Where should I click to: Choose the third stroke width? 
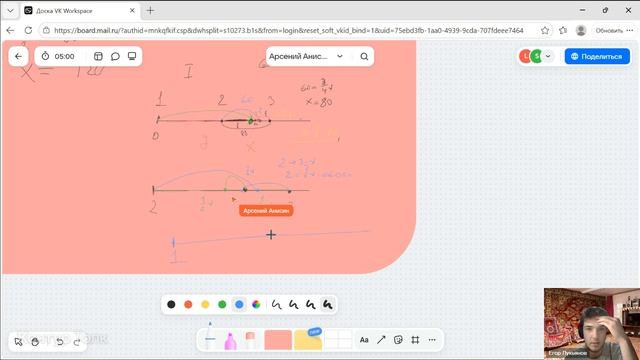[310, 304]
